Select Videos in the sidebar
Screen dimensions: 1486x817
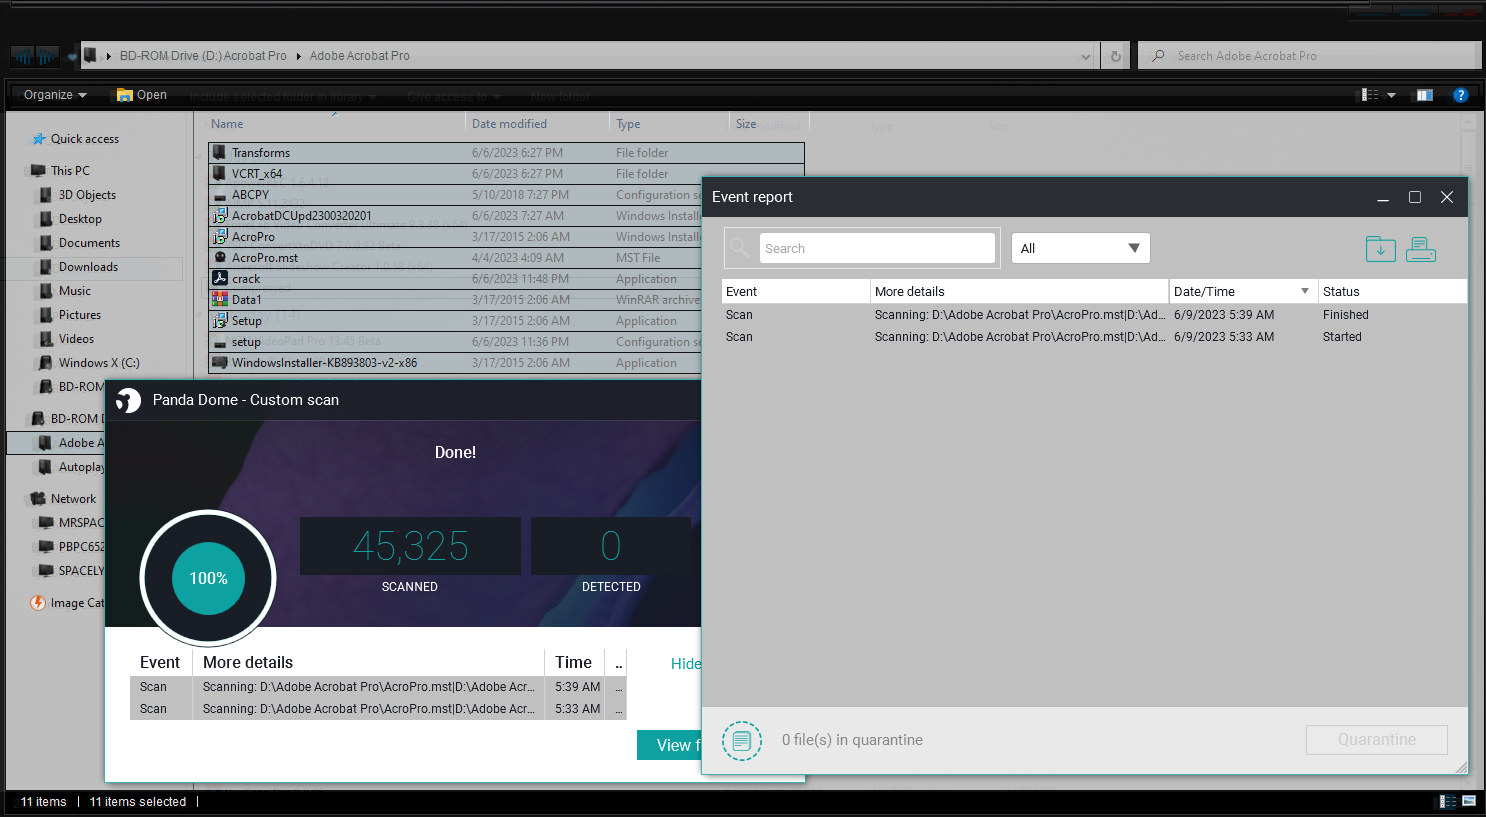point(76,339)
